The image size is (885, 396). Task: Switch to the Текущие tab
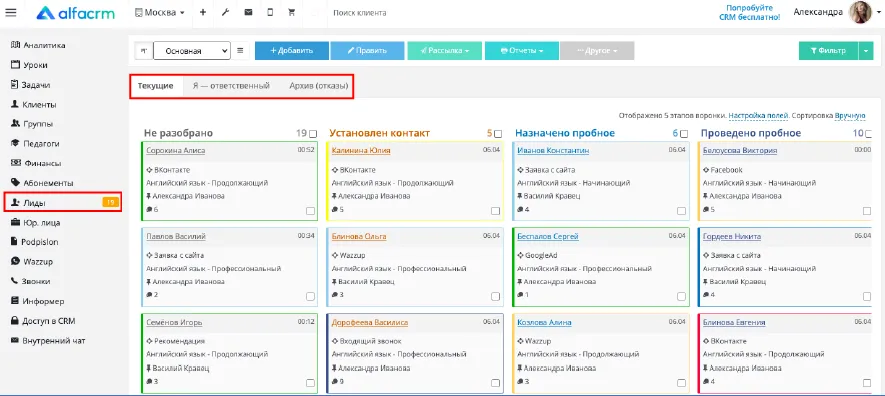coord(155,86)
